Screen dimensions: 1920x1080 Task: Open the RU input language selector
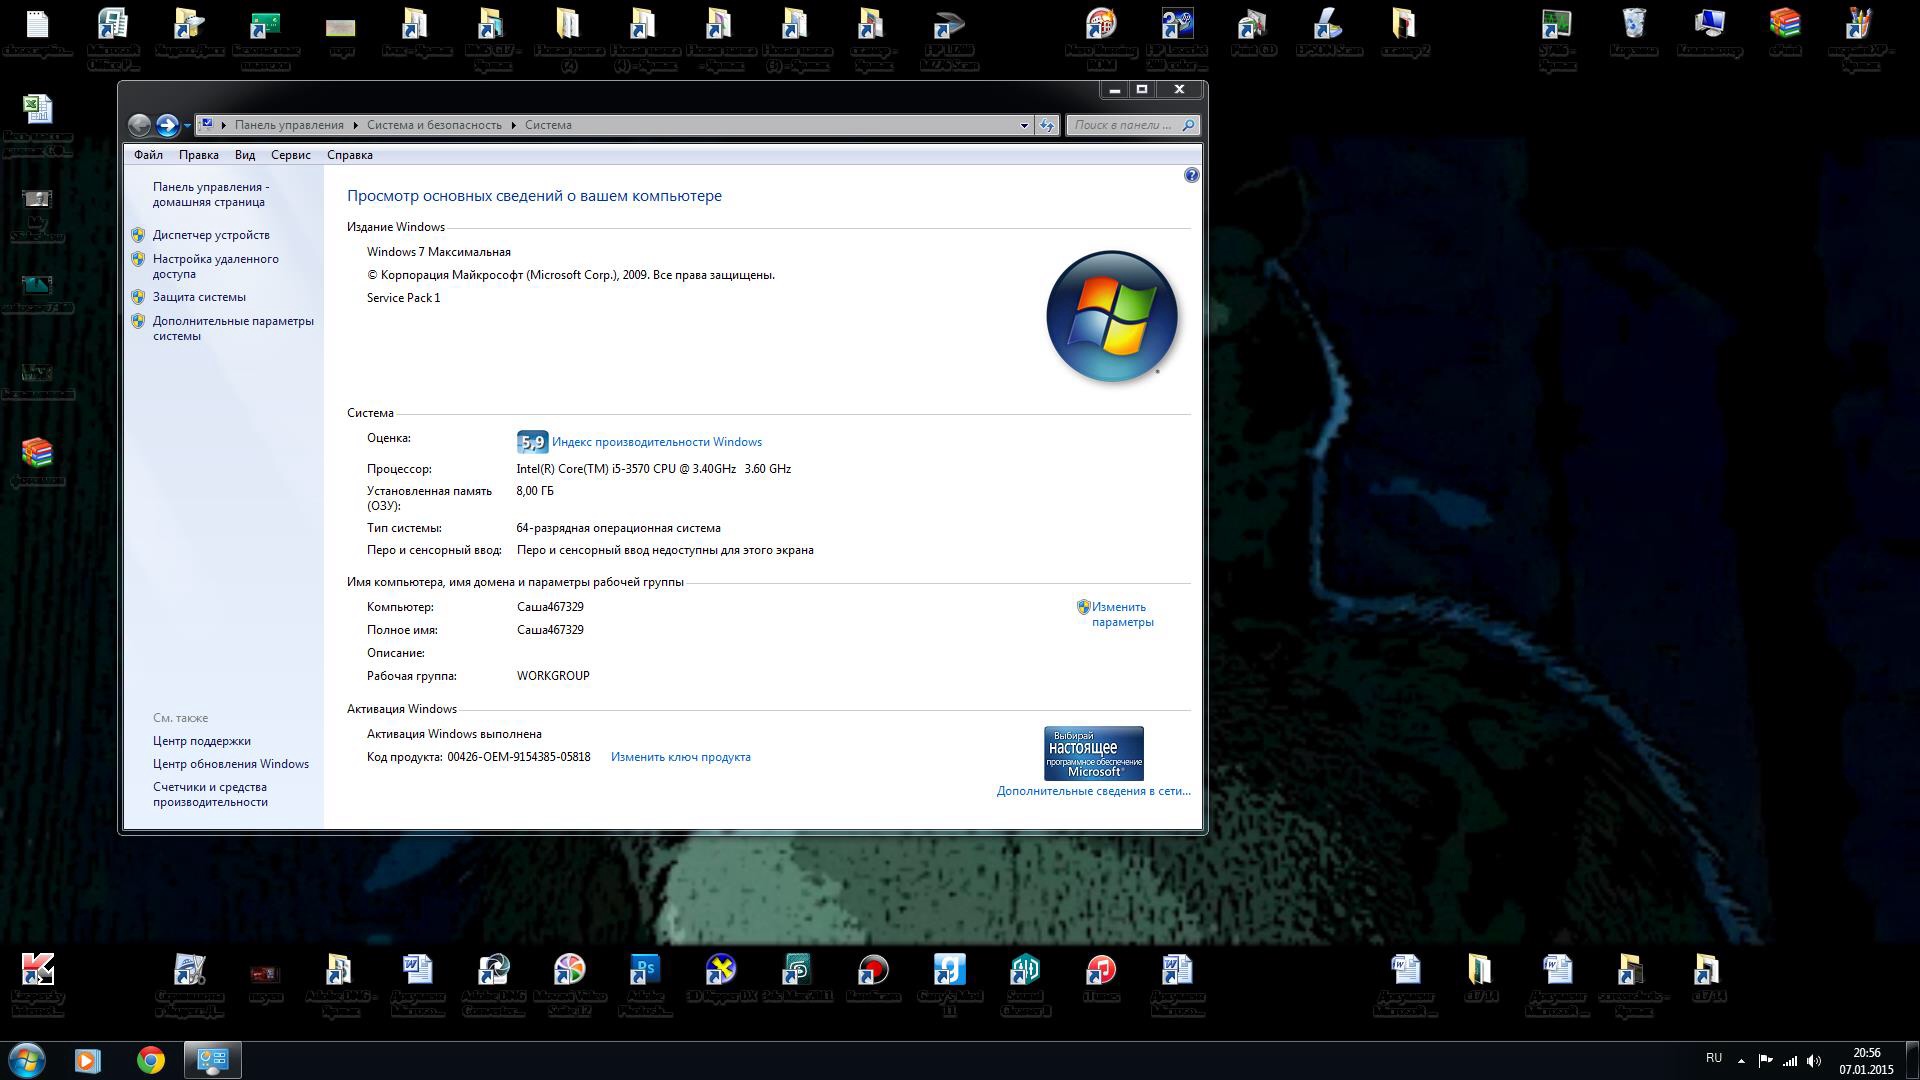[1714, 1058]
